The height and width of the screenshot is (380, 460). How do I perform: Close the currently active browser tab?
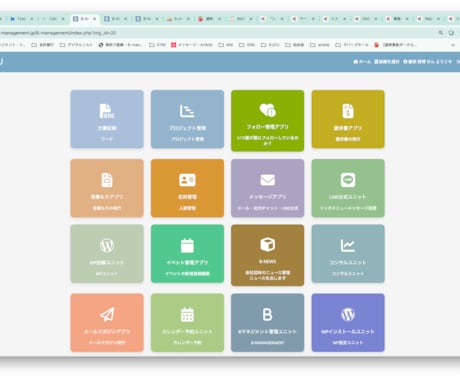(94, 19)
